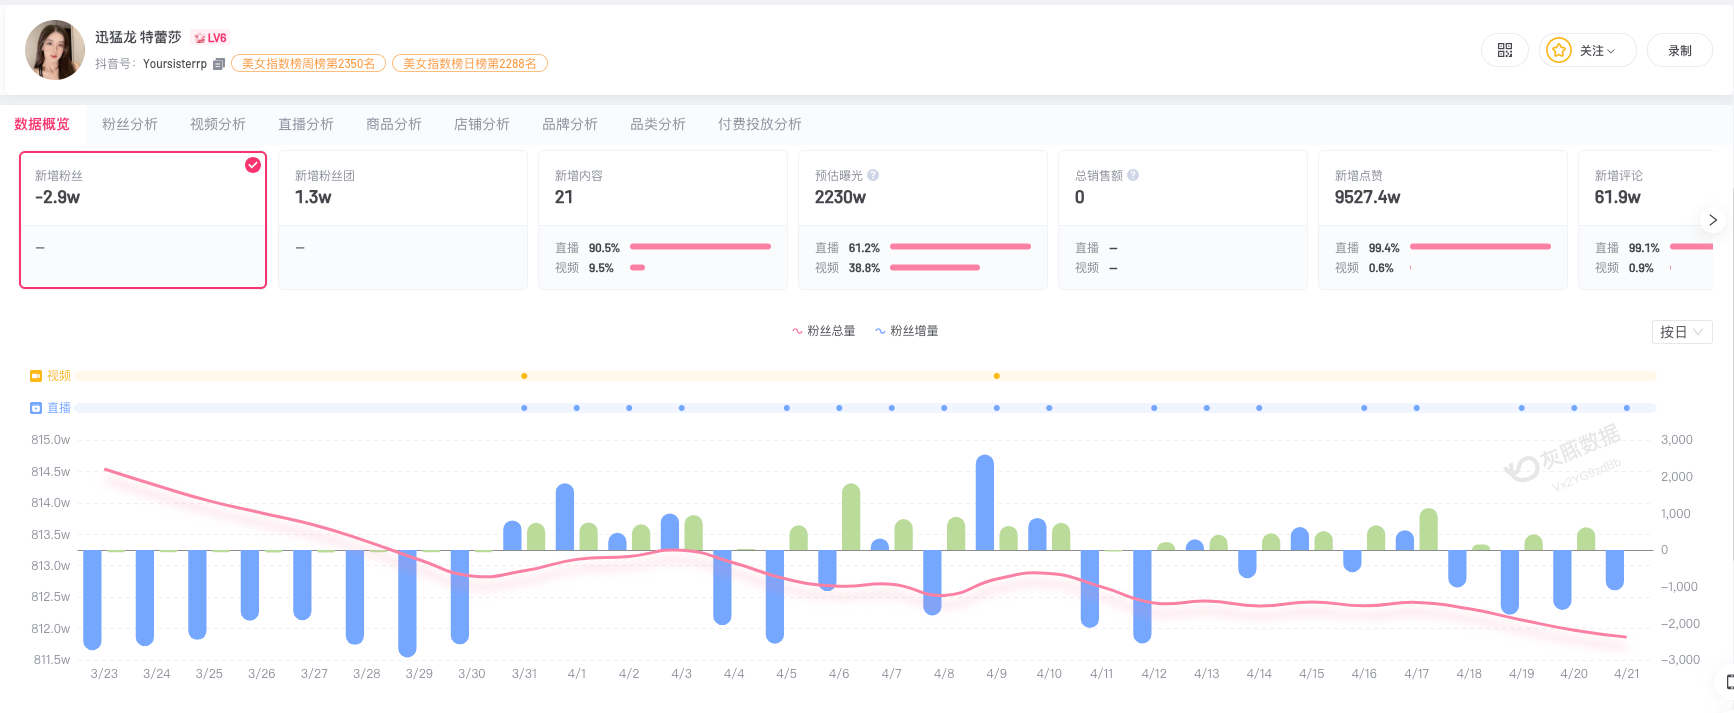Screen dimensions: 1734x713
Task: Click the 迅猛龙 特蕾莎 name
Action: pos(138,37)
